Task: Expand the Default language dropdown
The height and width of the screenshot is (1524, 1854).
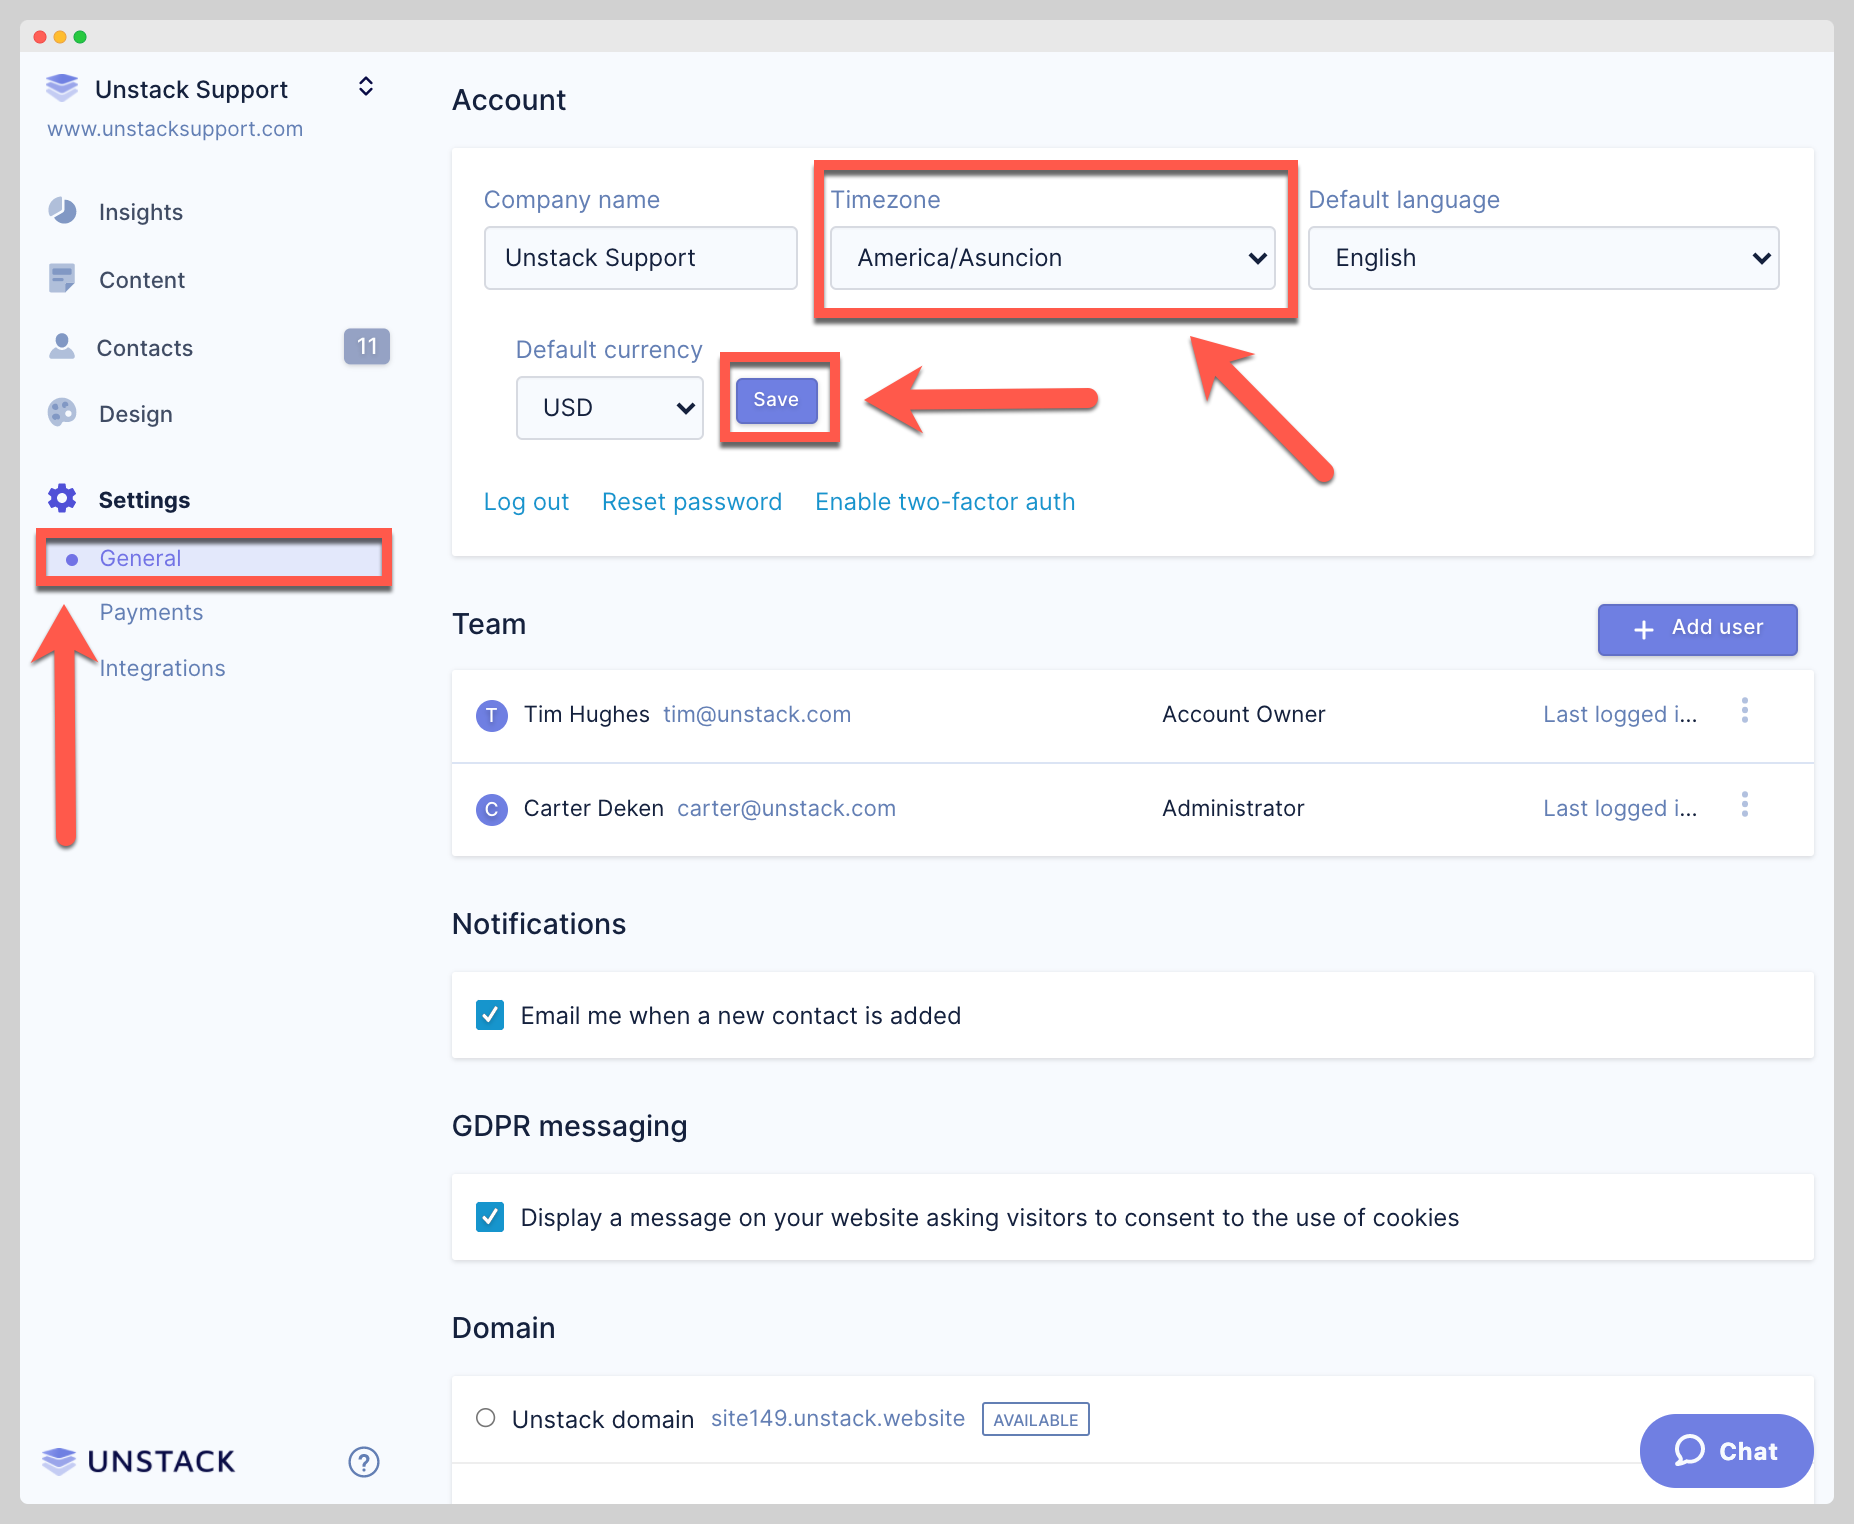Action: pyautogui.click(x=1543, y=258)
